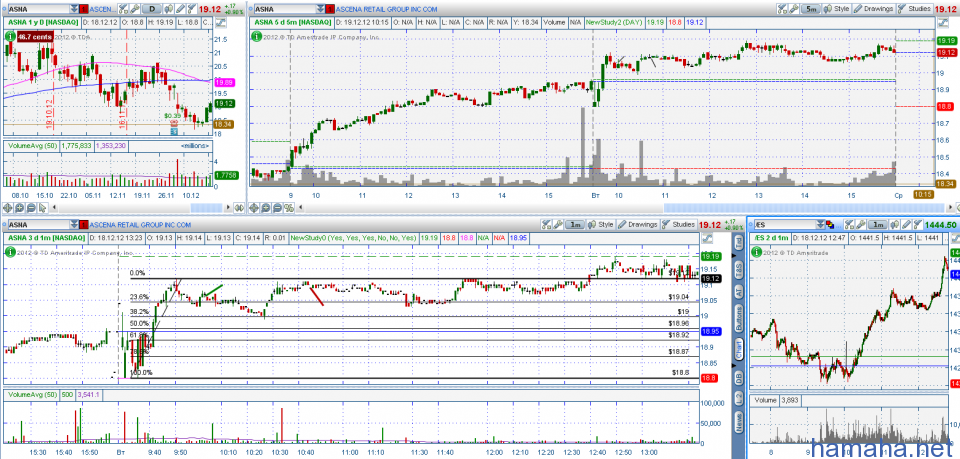
Task: Zoom out using magnifier under daily chart
Action: [x=31, y=207]
